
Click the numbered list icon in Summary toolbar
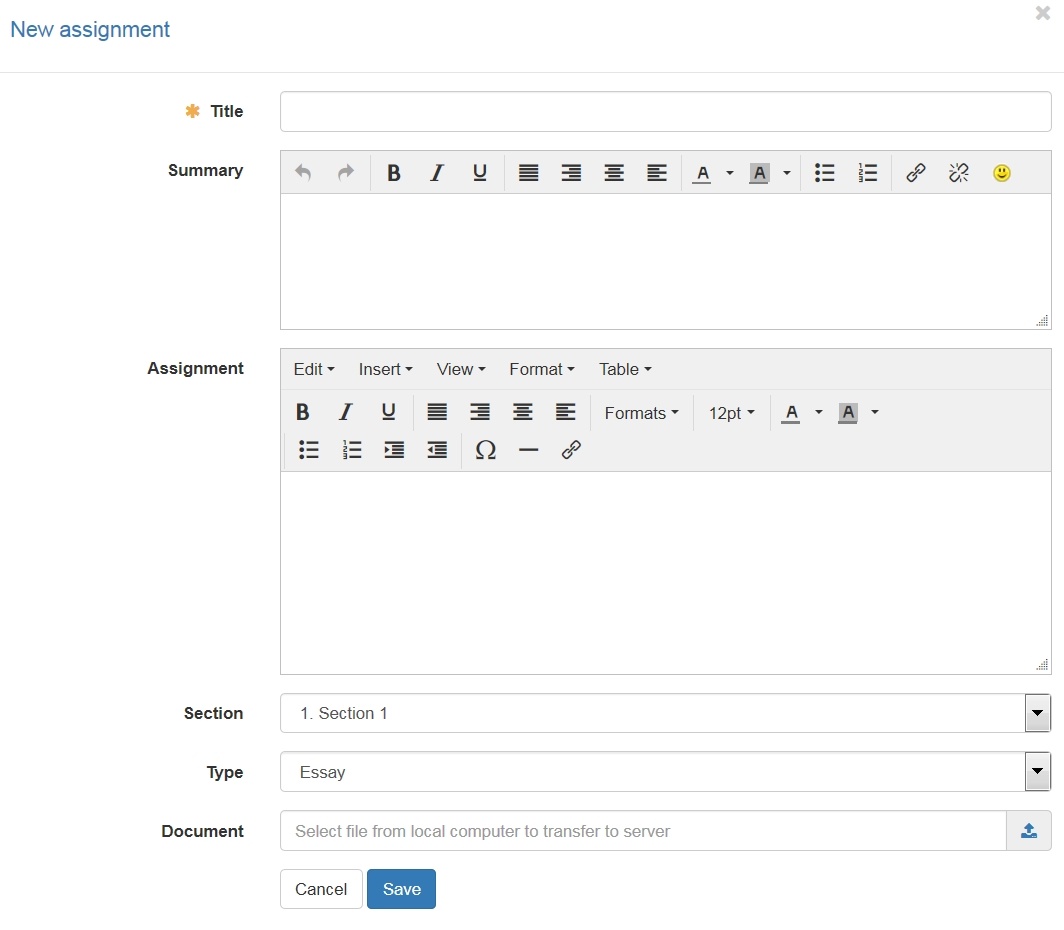click(867, 173)
